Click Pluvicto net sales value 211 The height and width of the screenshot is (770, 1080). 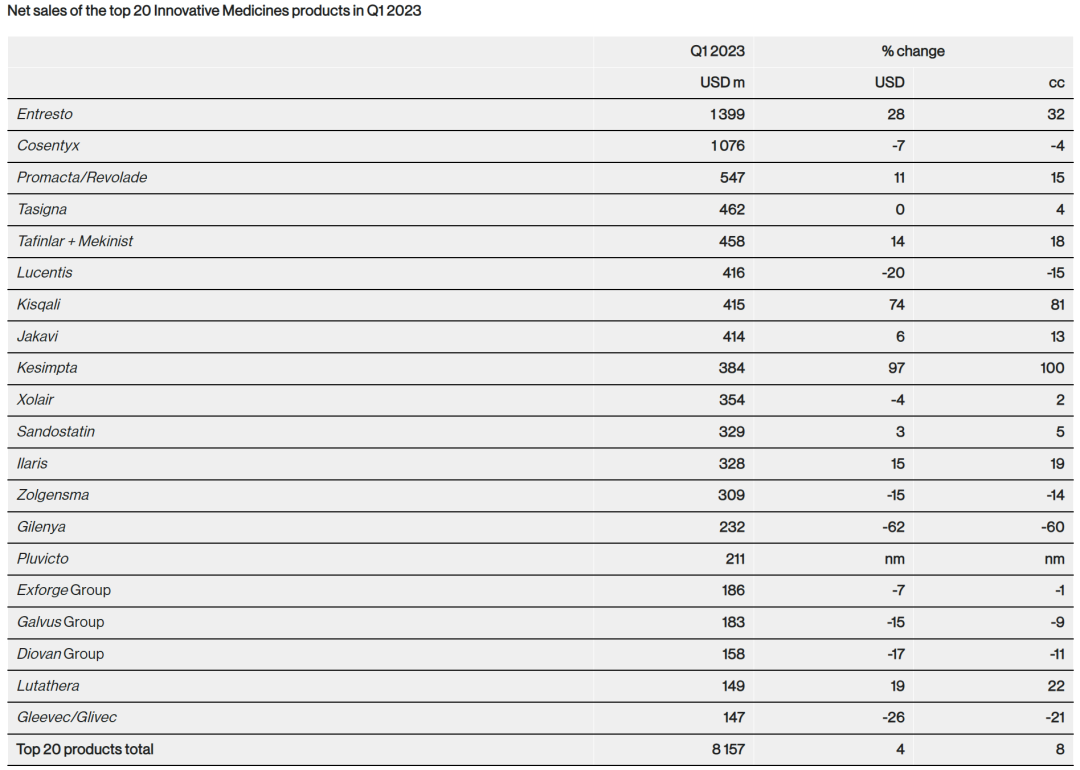coord(734,559)
